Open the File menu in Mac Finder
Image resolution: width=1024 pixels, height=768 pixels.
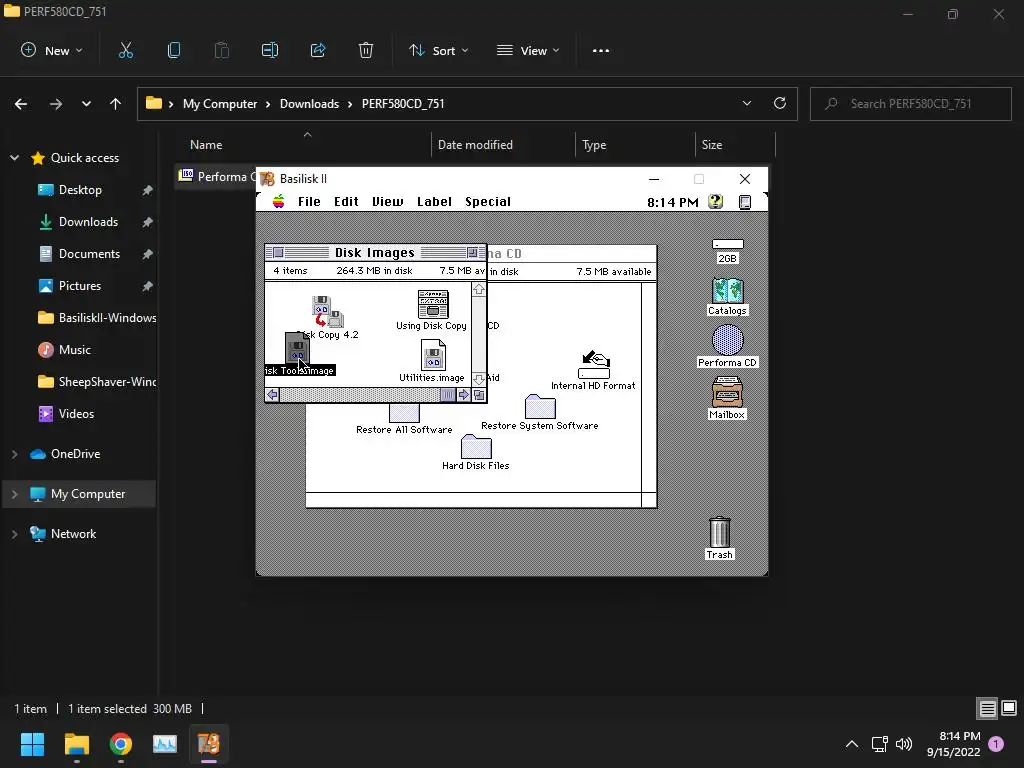pyautogui.click(x=309, y=202)
